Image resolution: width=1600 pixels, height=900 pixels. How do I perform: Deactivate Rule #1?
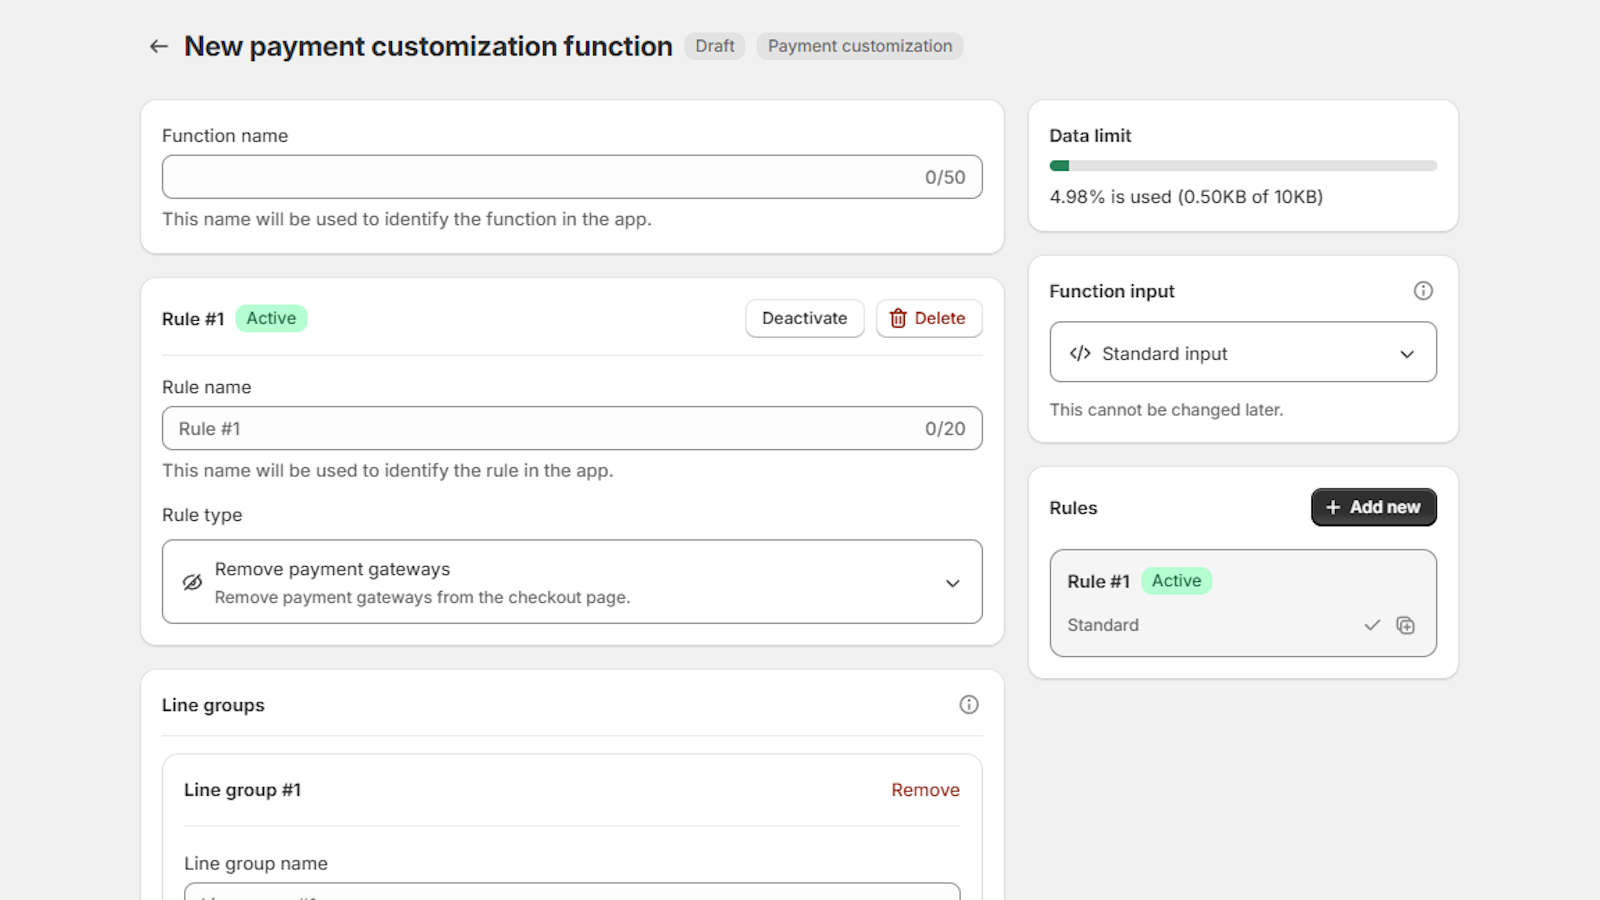[804, 318]
